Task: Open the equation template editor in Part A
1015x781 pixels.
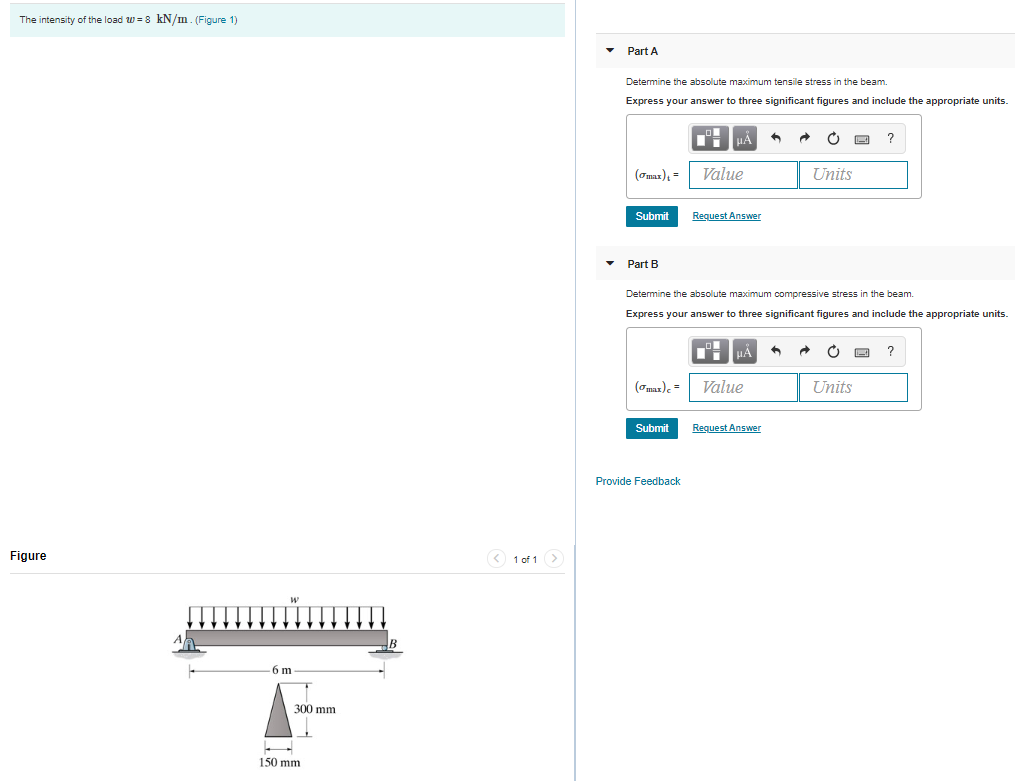Action: pyautogui.click(x=710, y=138)
